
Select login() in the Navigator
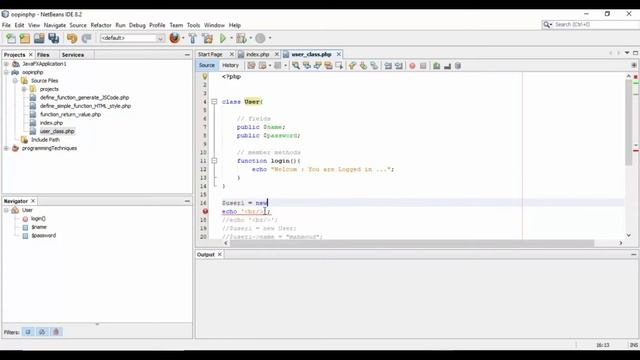38,219
